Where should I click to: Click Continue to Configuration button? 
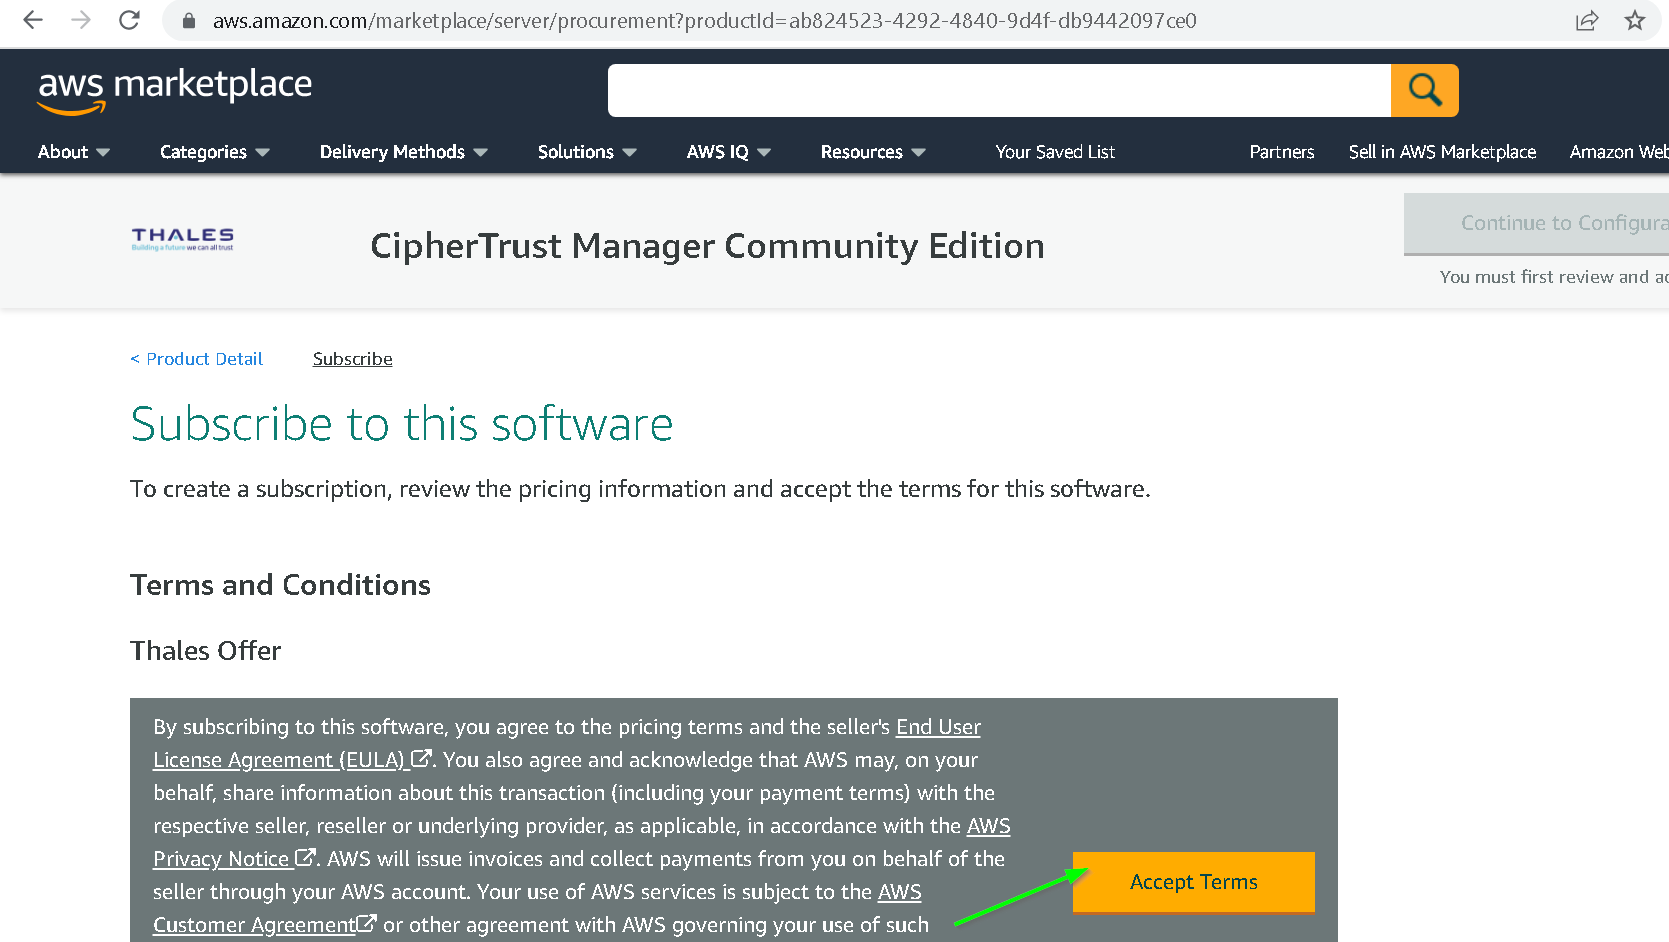1537,223
